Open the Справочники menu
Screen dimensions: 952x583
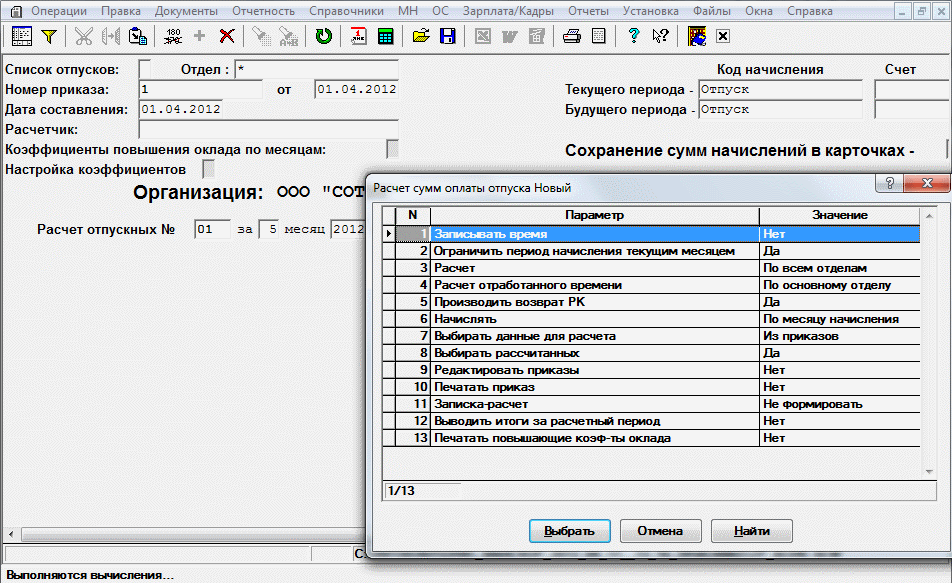click(x=347, y=11)
